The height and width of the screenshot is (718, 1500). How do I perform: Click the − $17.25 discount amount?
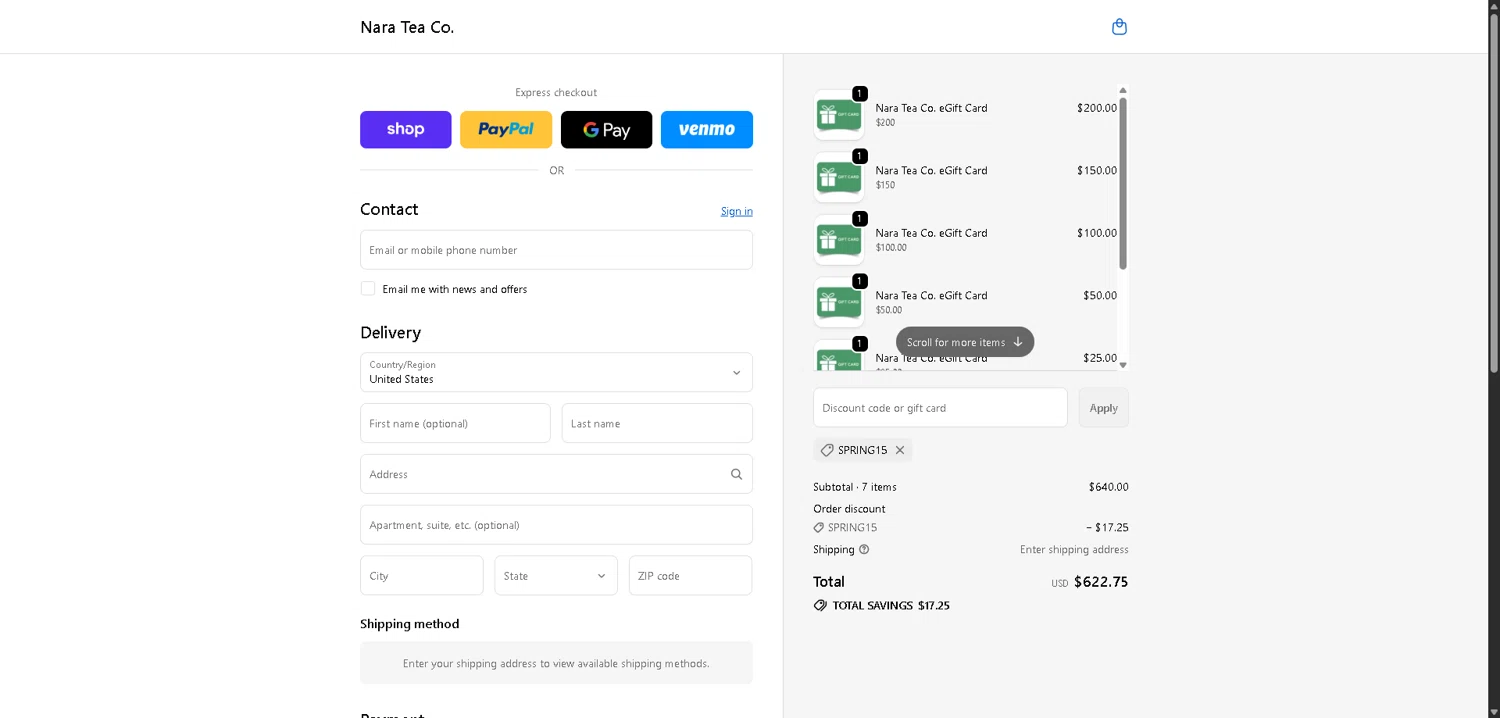[x=1107, y=527]
